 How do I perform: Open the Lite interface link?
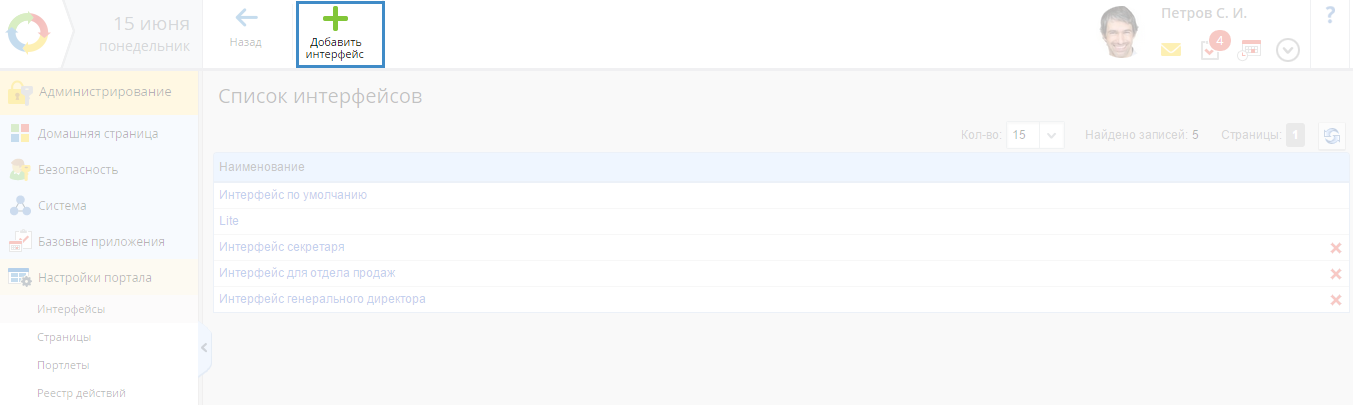[x=229, y=221]
